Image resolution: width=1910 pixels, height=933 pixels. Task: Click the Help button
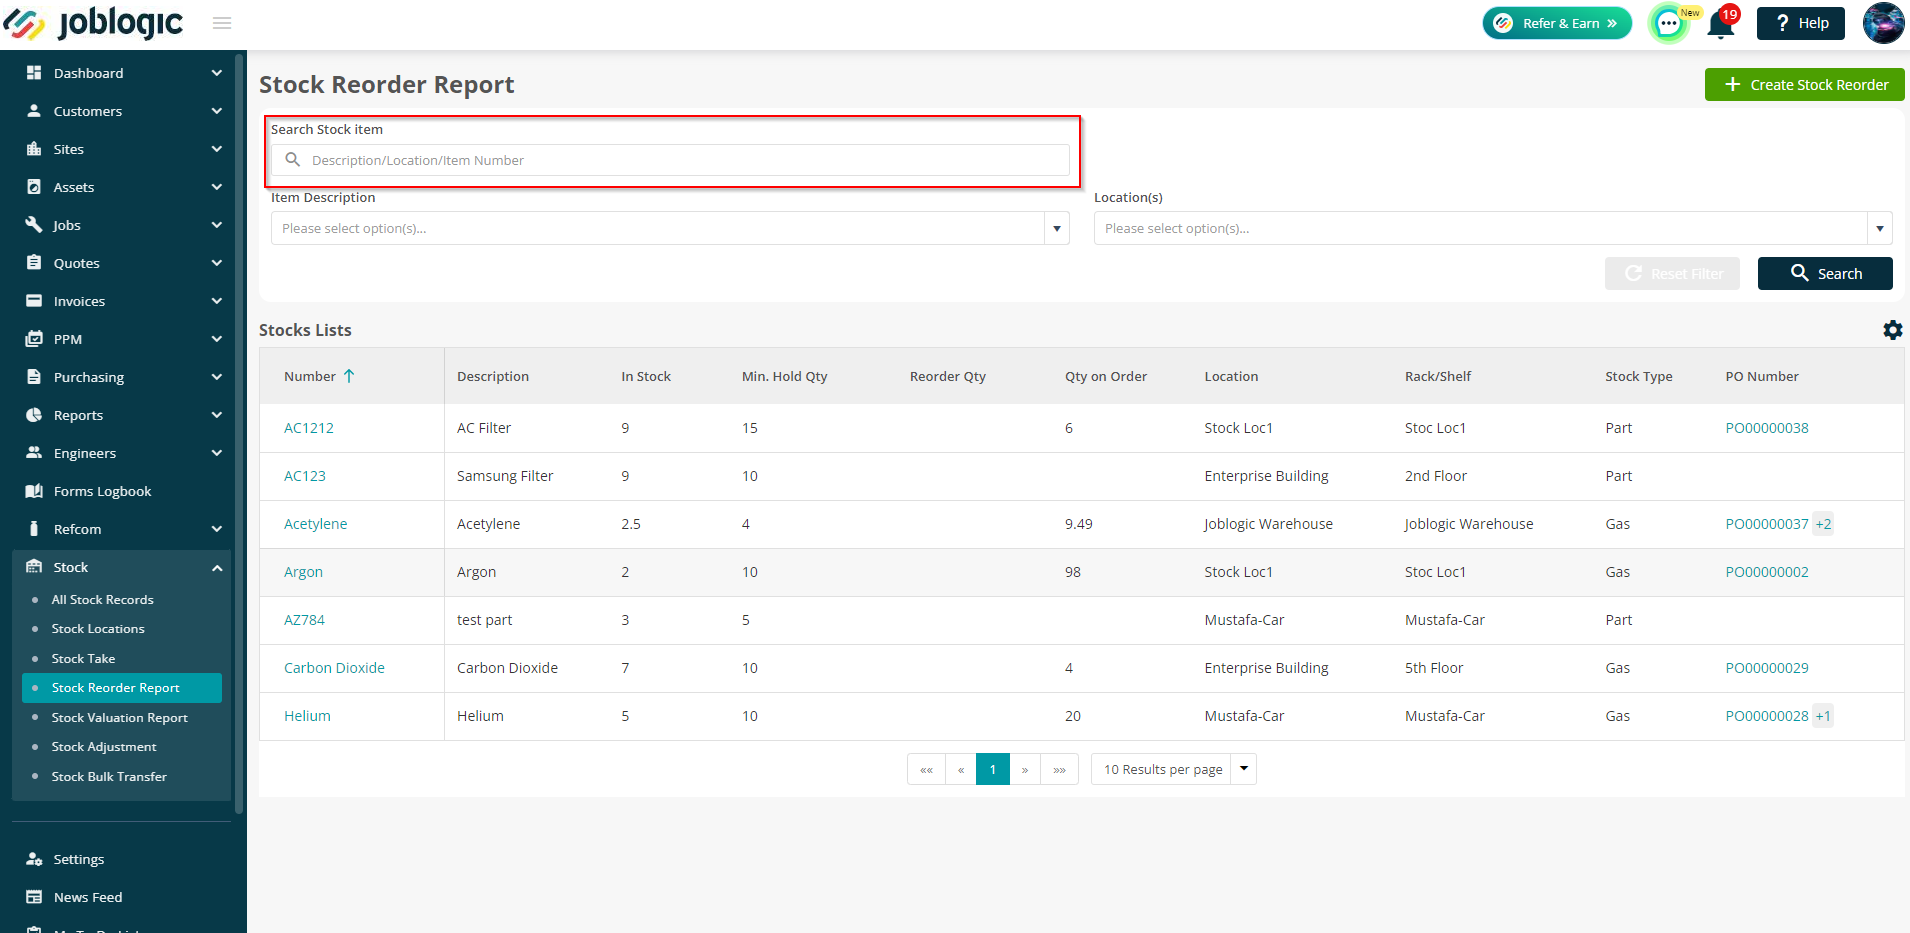pos(1800,23)
